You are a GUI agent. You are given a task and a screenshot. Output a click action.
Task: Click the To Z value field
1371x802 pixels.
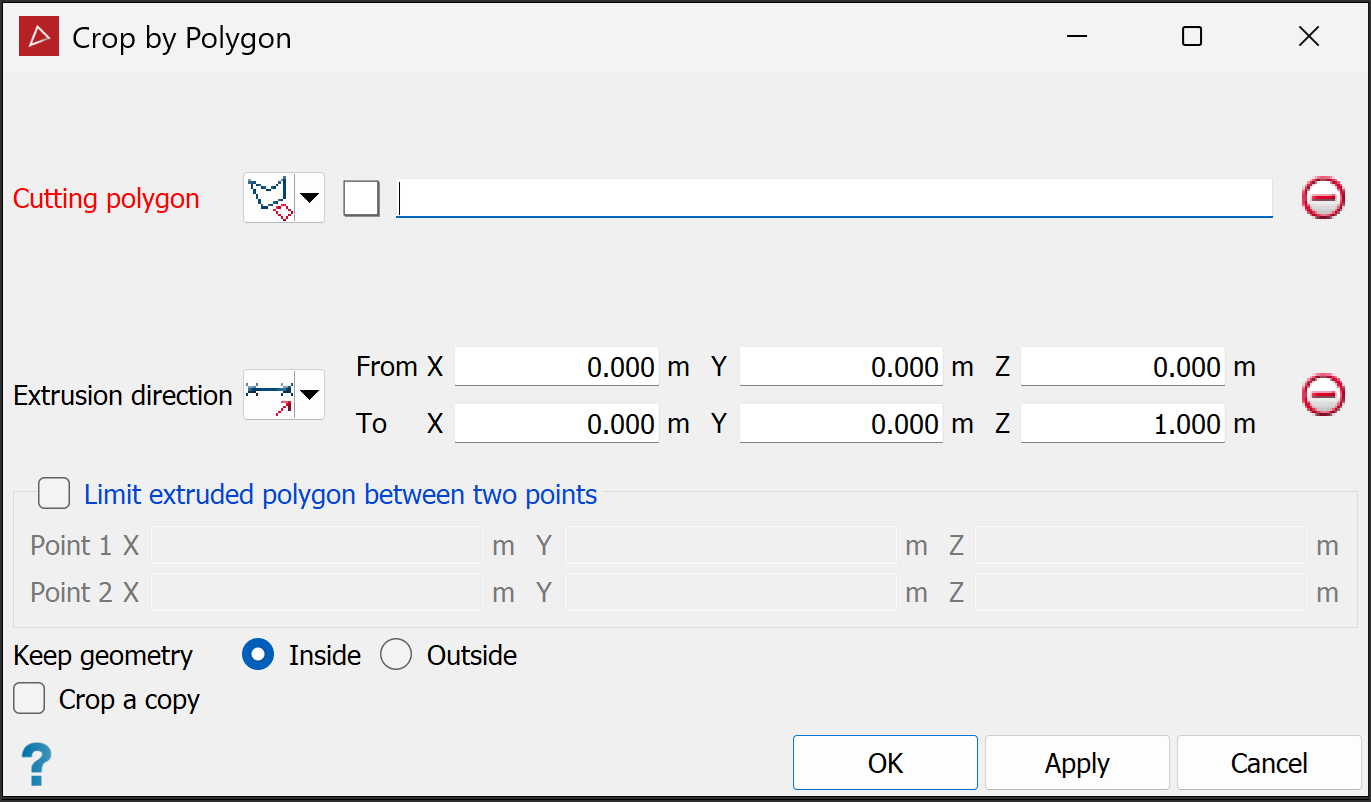[1122, 424]
